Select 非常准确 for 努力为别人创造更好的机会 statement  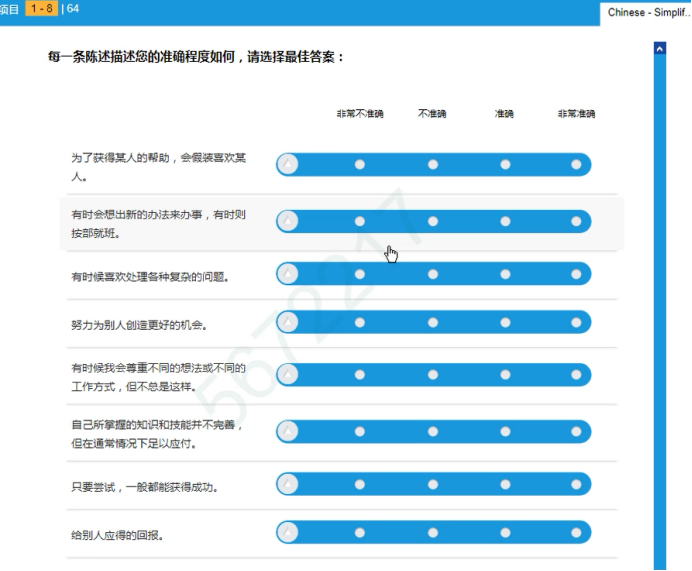coord(577,322)
